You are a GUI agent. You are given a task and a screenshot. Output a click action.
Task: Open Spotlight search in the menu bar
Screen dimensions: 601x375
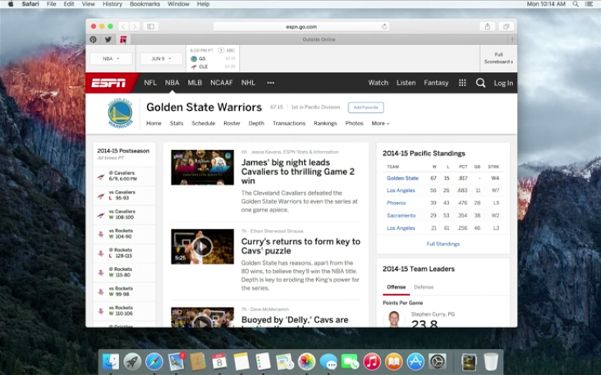coord(575,4)
